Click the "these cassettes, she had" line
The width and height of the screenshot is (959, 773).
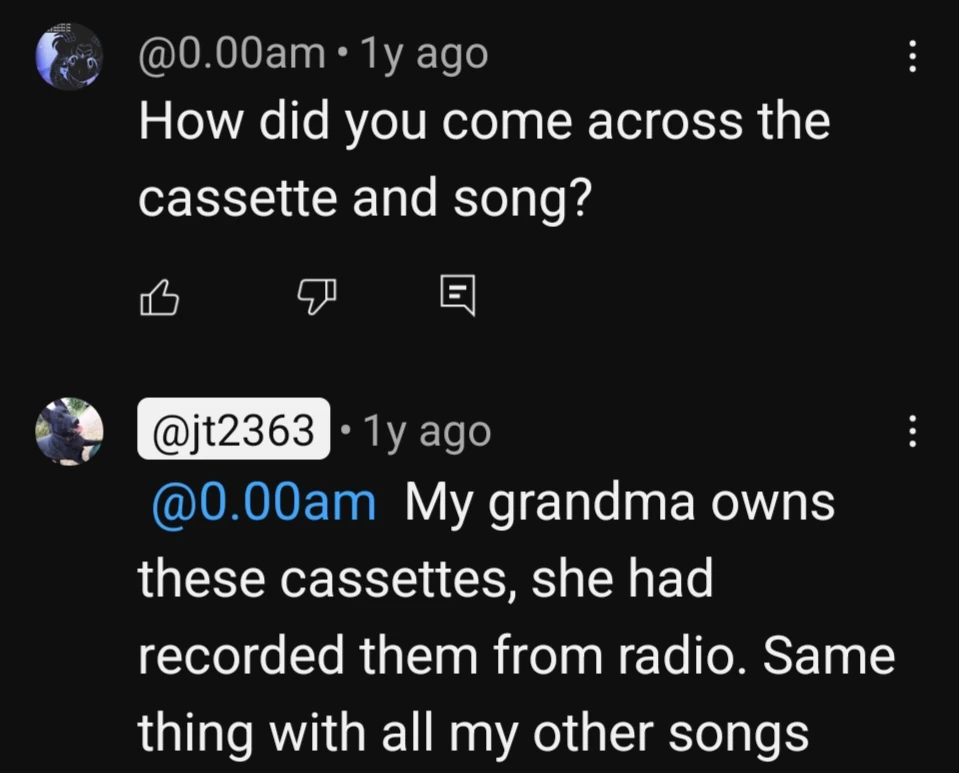pyautogui.click(x=426, y=581)
